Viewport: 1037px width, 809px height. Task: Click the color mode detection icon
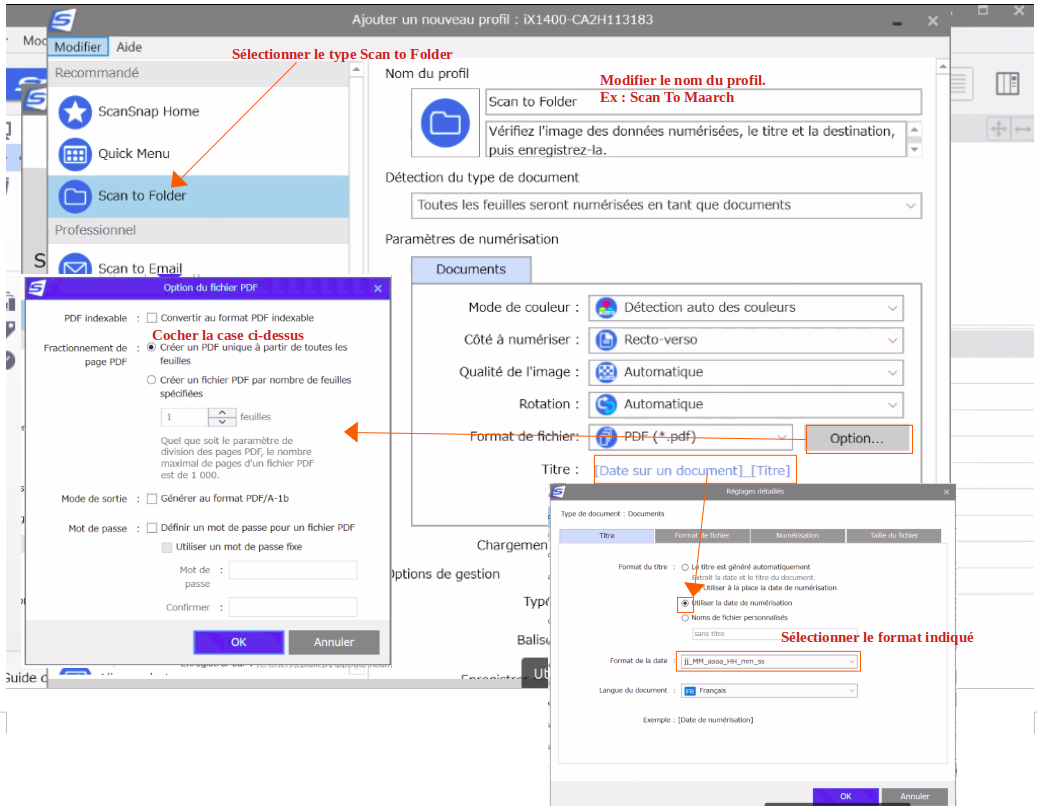(x=606, y=308)
